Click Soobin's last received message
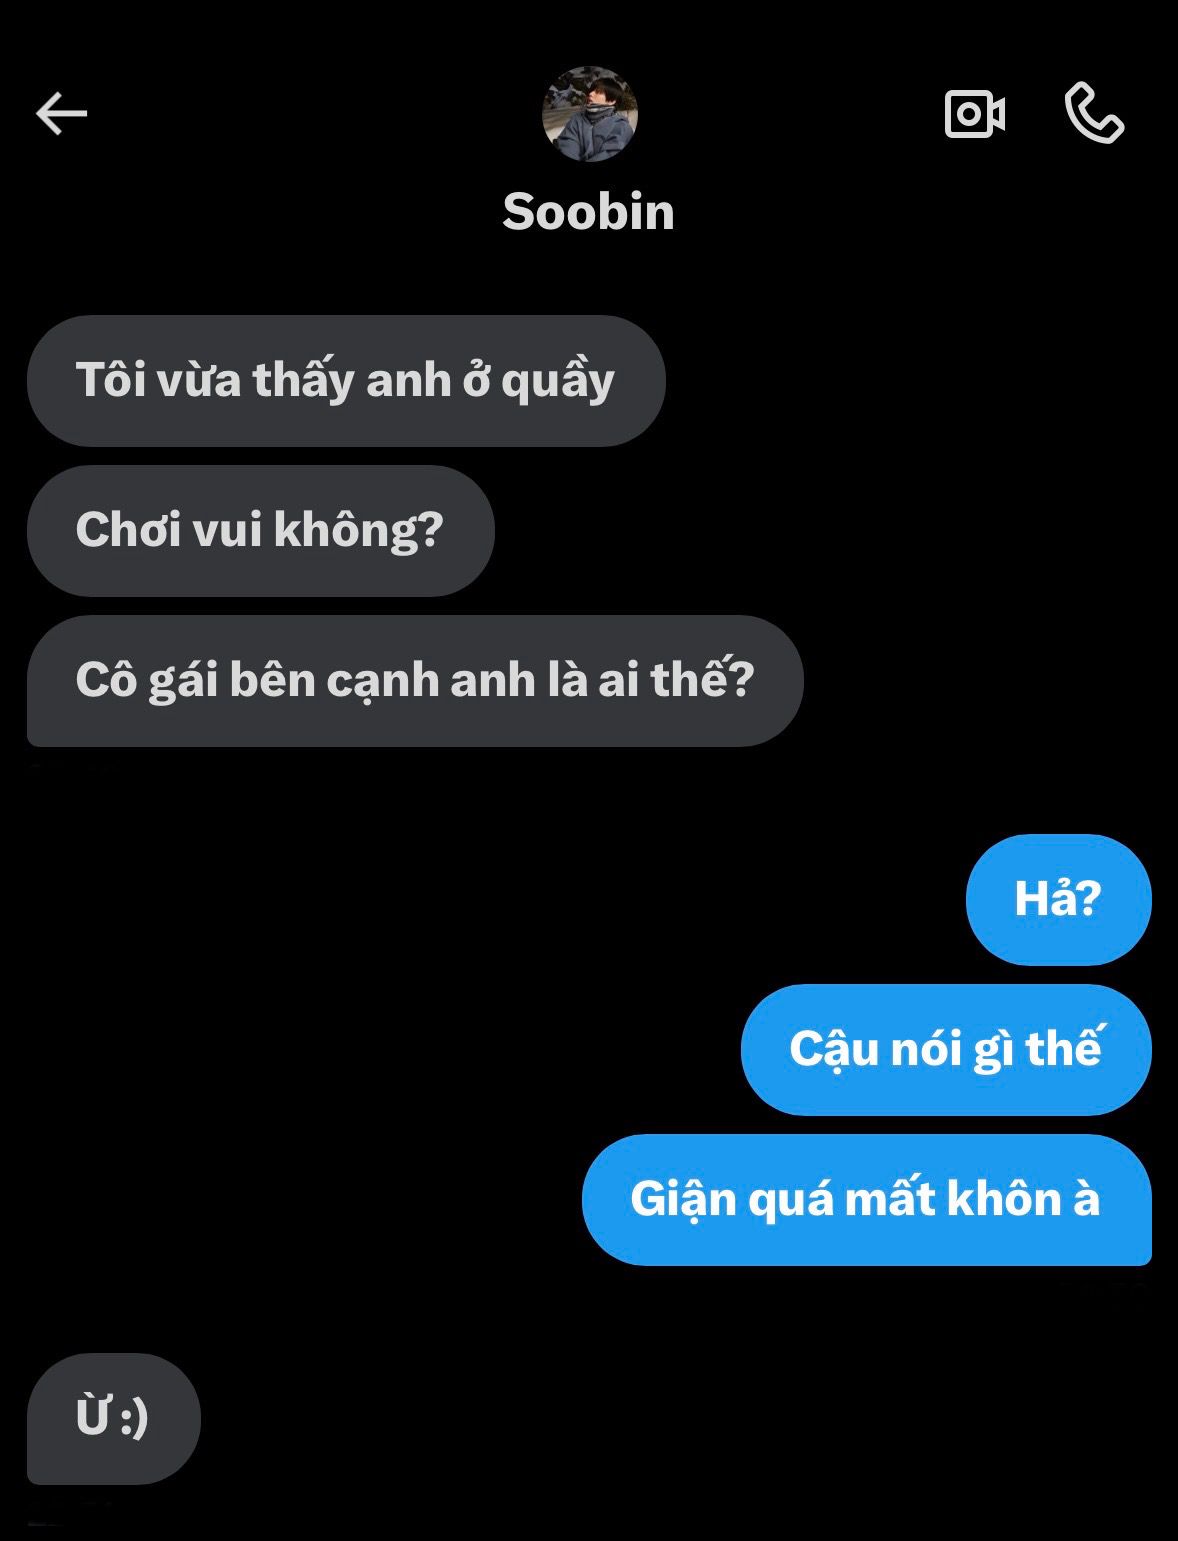1178x1541 pixels. click(114, 1419)
